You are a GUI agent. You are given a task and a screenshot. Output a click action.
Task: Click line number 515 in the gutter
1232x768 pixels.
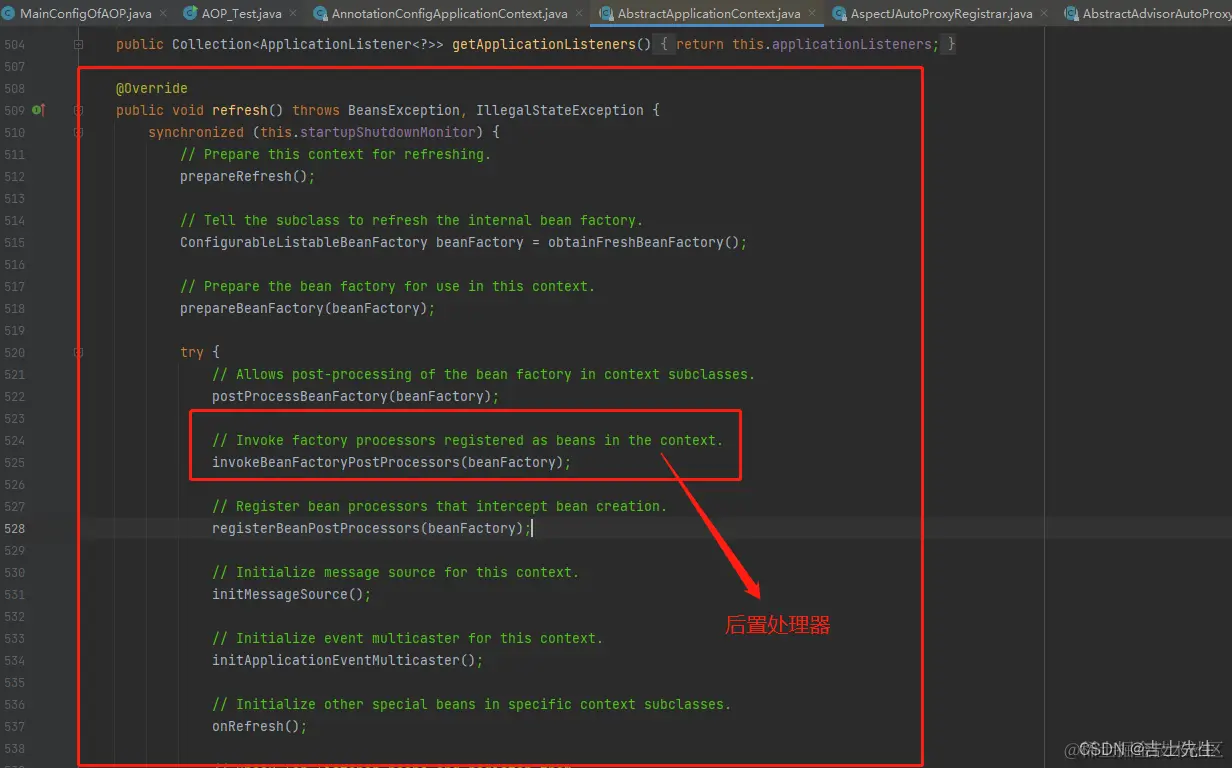[x=14, y=243]
